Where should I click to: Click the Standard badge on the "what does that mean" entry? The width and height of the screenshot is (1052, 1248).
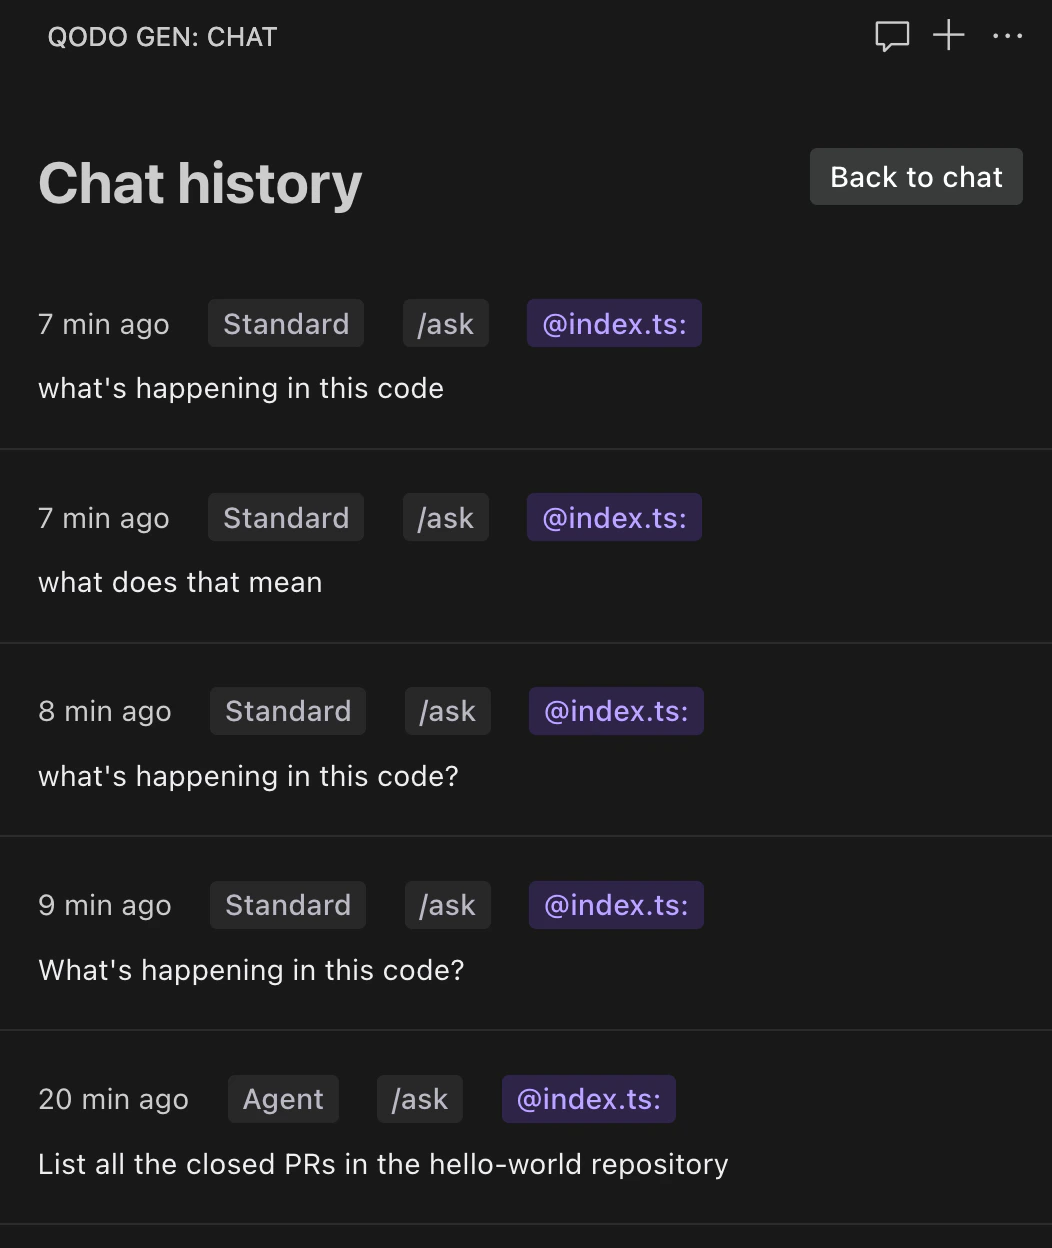tap(286, 517)
